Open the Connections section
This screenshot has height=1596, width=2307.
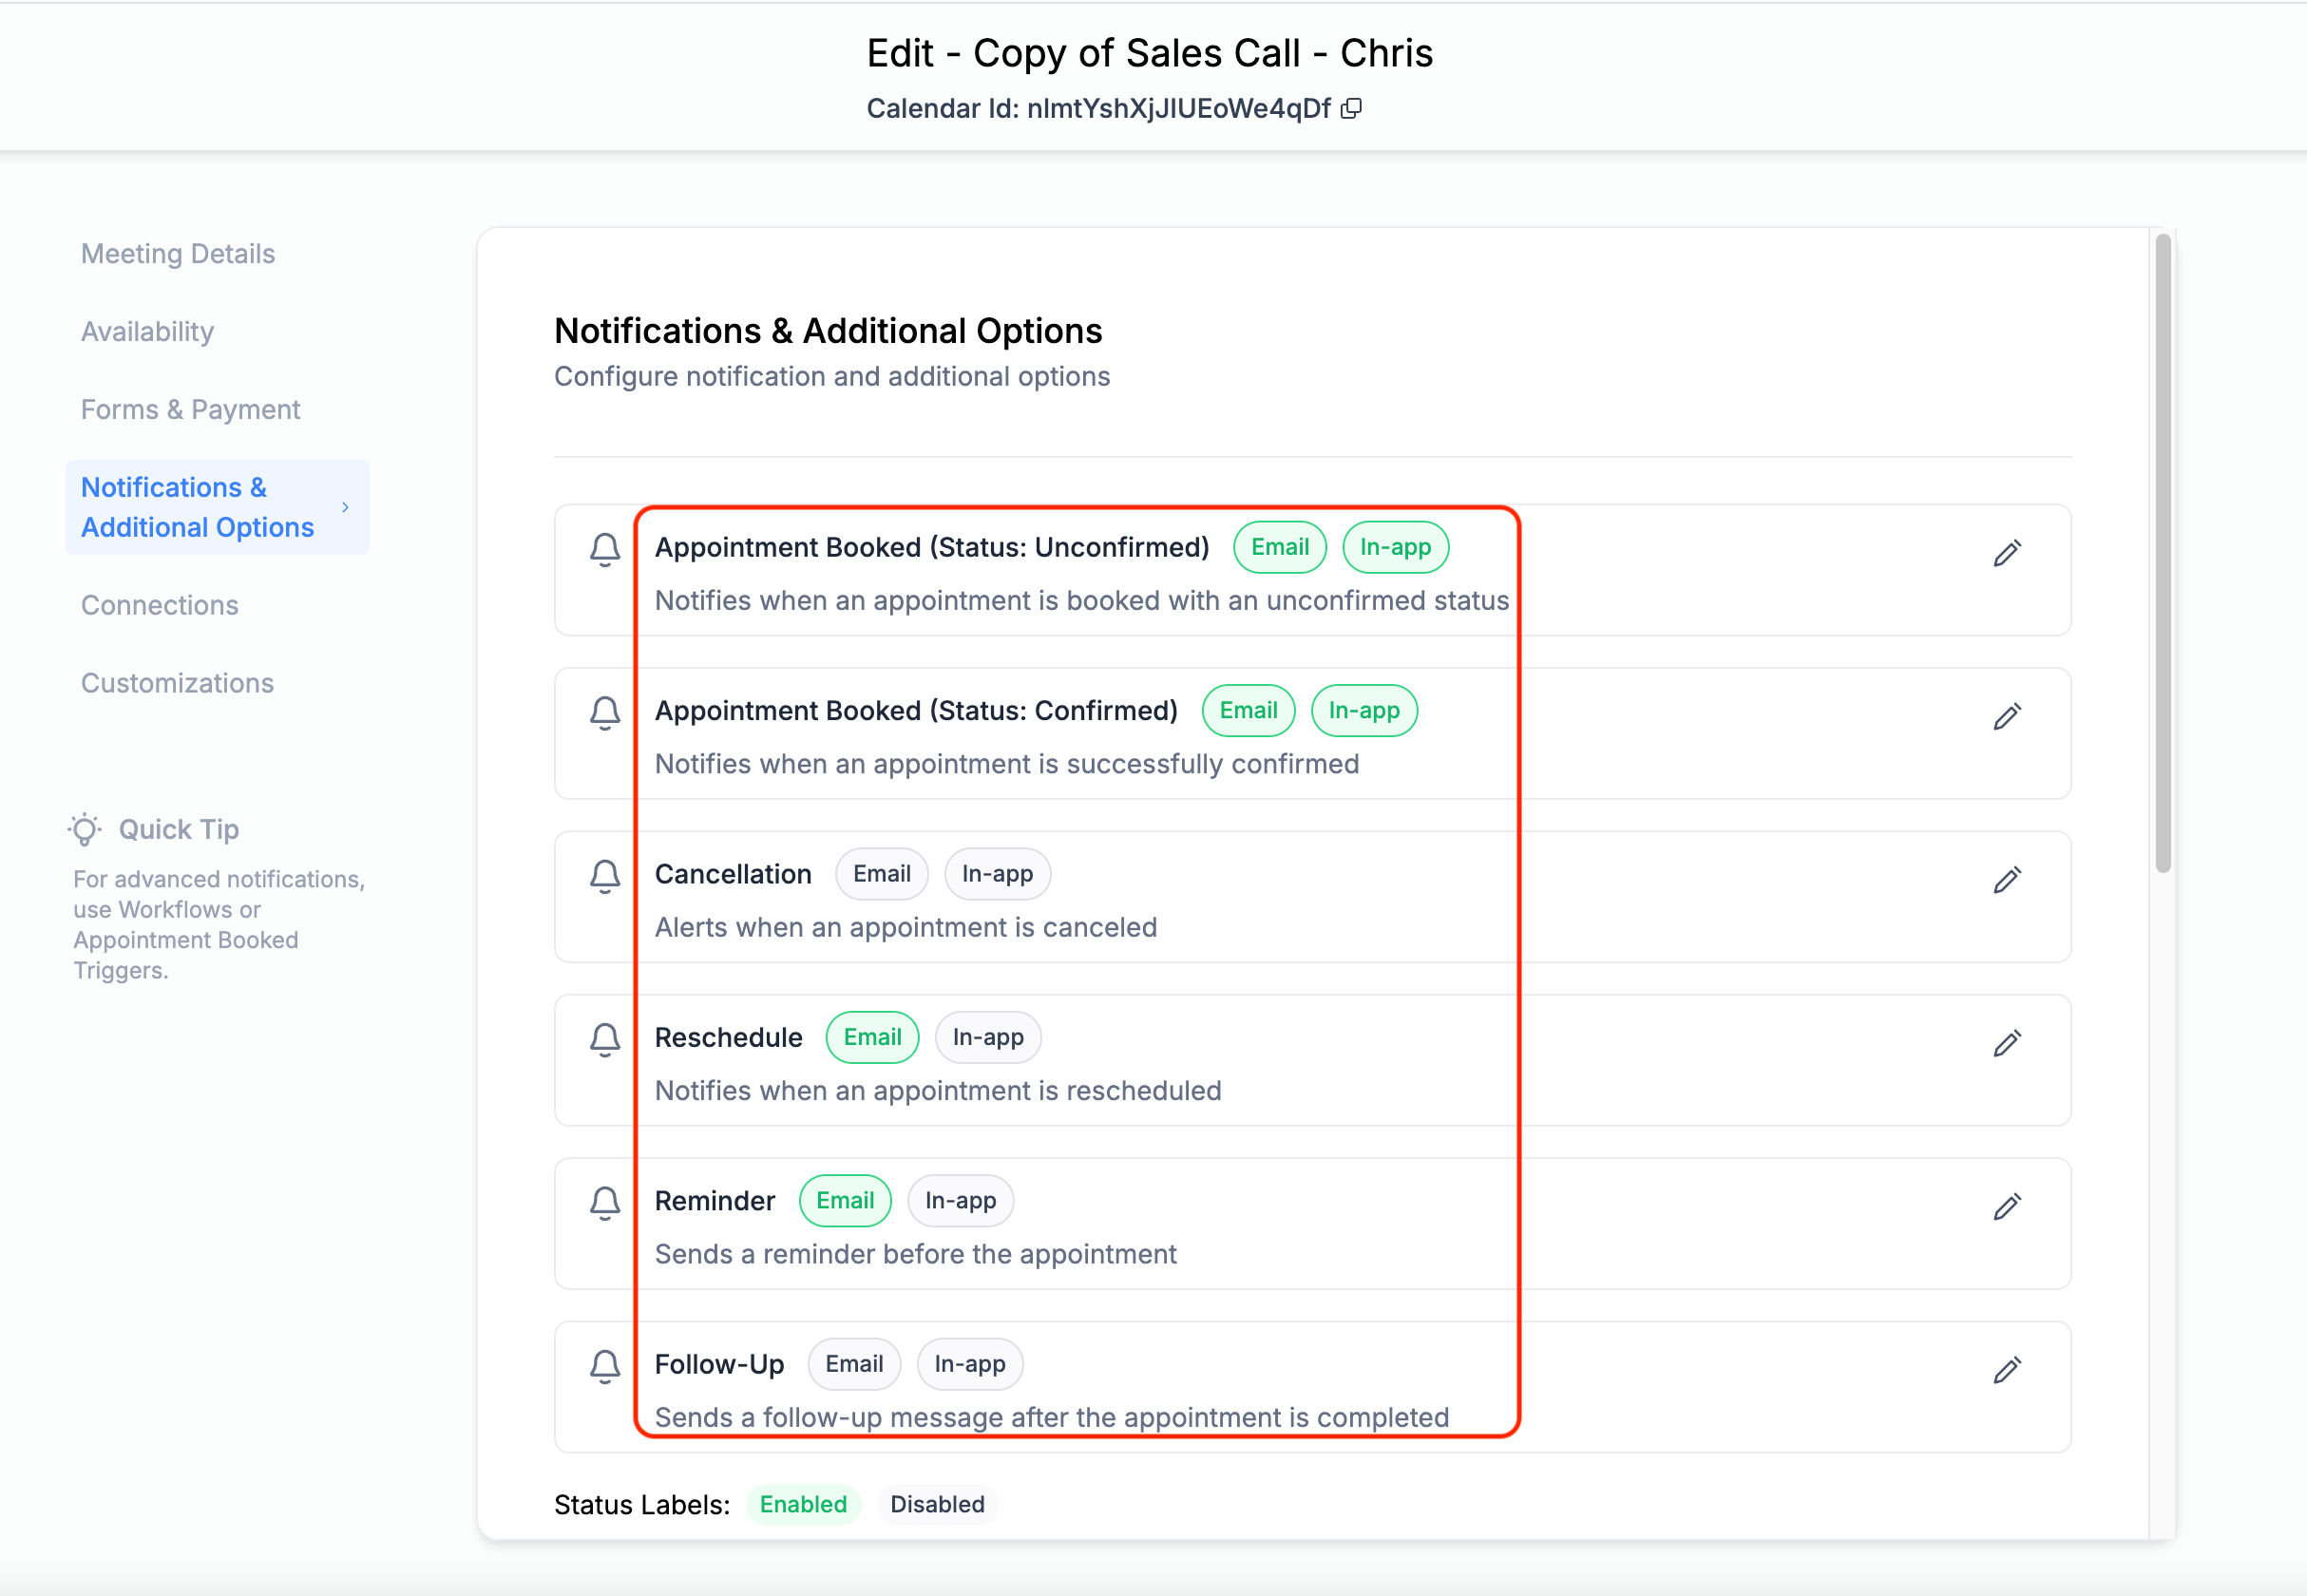160,604
